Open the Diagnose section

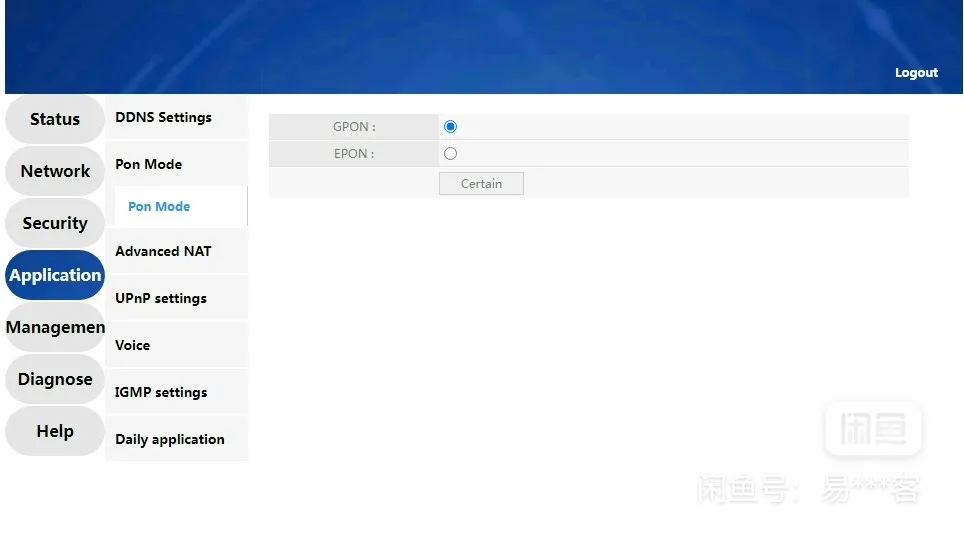55,379
